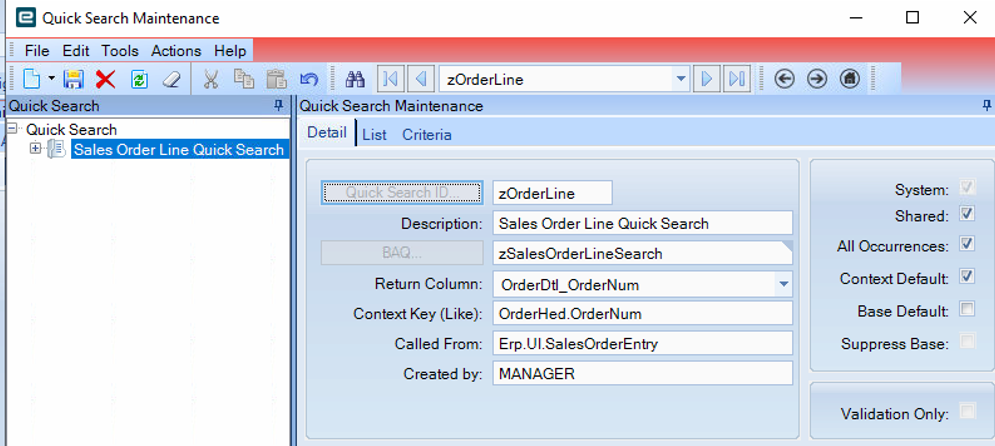The width and height of the screenshot is (995, 446).
Task: Toggle the Validation Only checkbox
Action: point(967,412)
